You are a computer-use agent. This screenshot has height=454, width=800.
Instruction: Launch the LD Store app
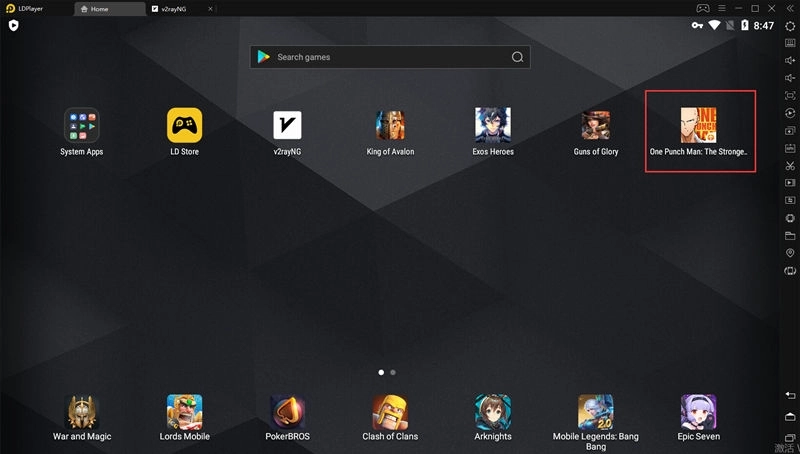(185, 125)
